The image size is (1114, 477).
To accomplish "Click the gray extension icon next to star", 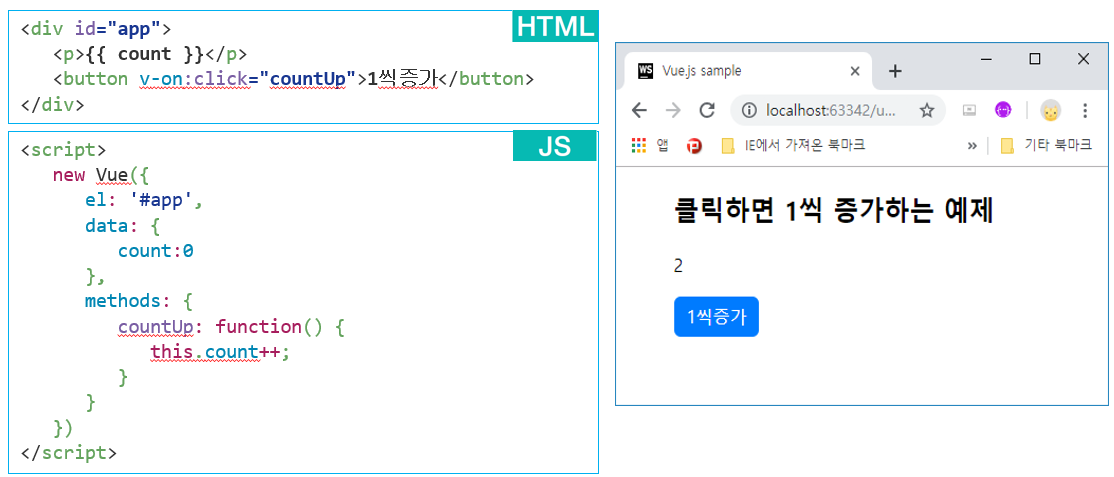I will click(x=969, y=110).
